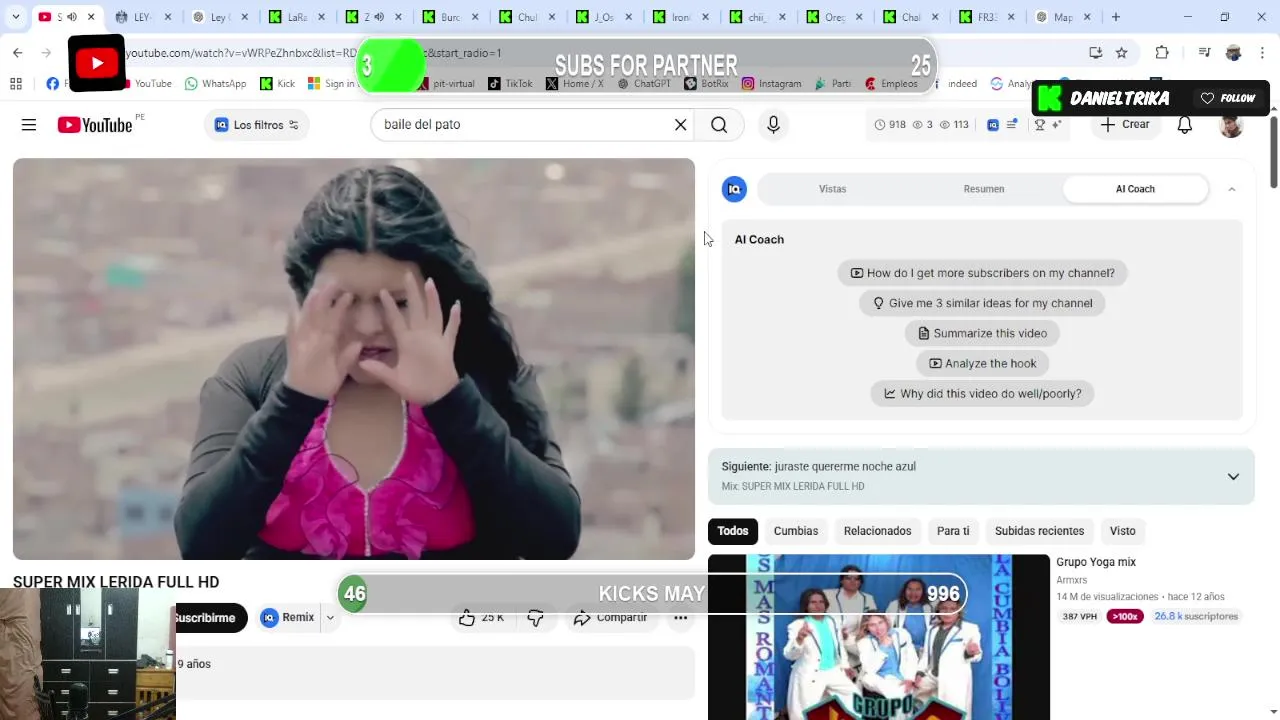Open the browser profile avatar in toolbar
The image size is (1280, 720).
(x=1233, y=53)
